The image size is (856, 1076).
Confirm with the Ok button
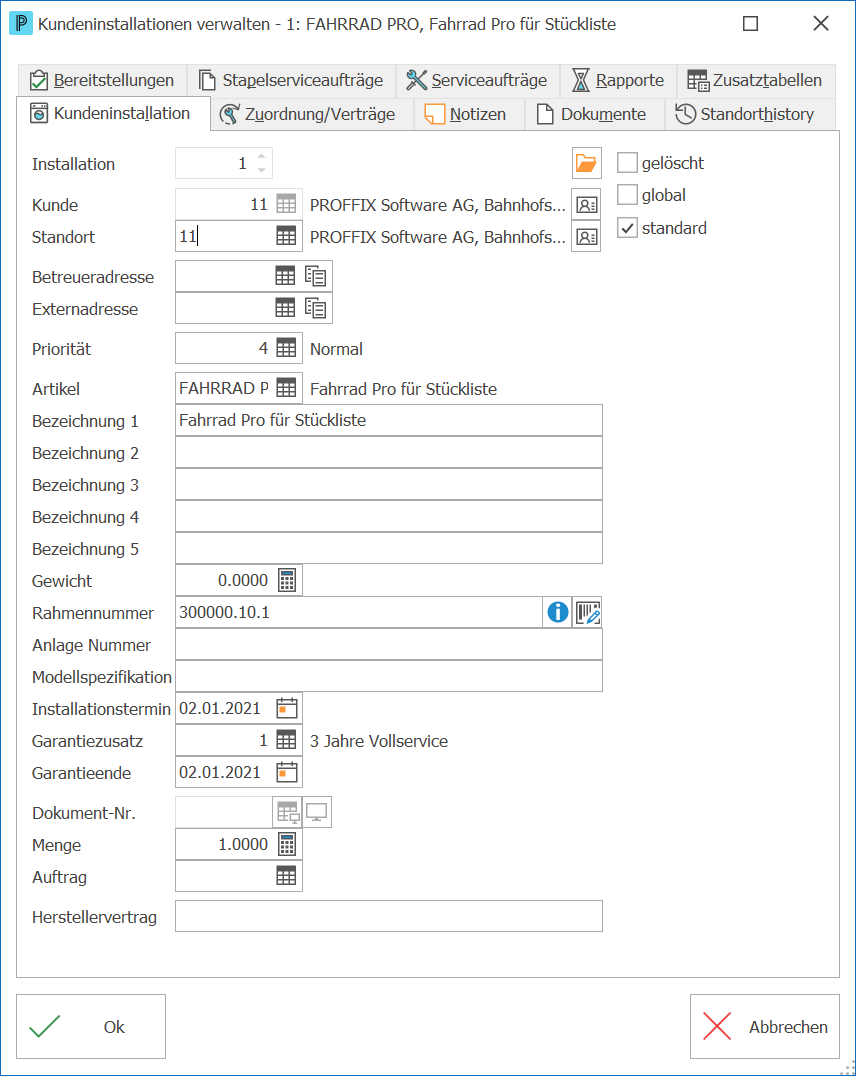pos(91,1027)
